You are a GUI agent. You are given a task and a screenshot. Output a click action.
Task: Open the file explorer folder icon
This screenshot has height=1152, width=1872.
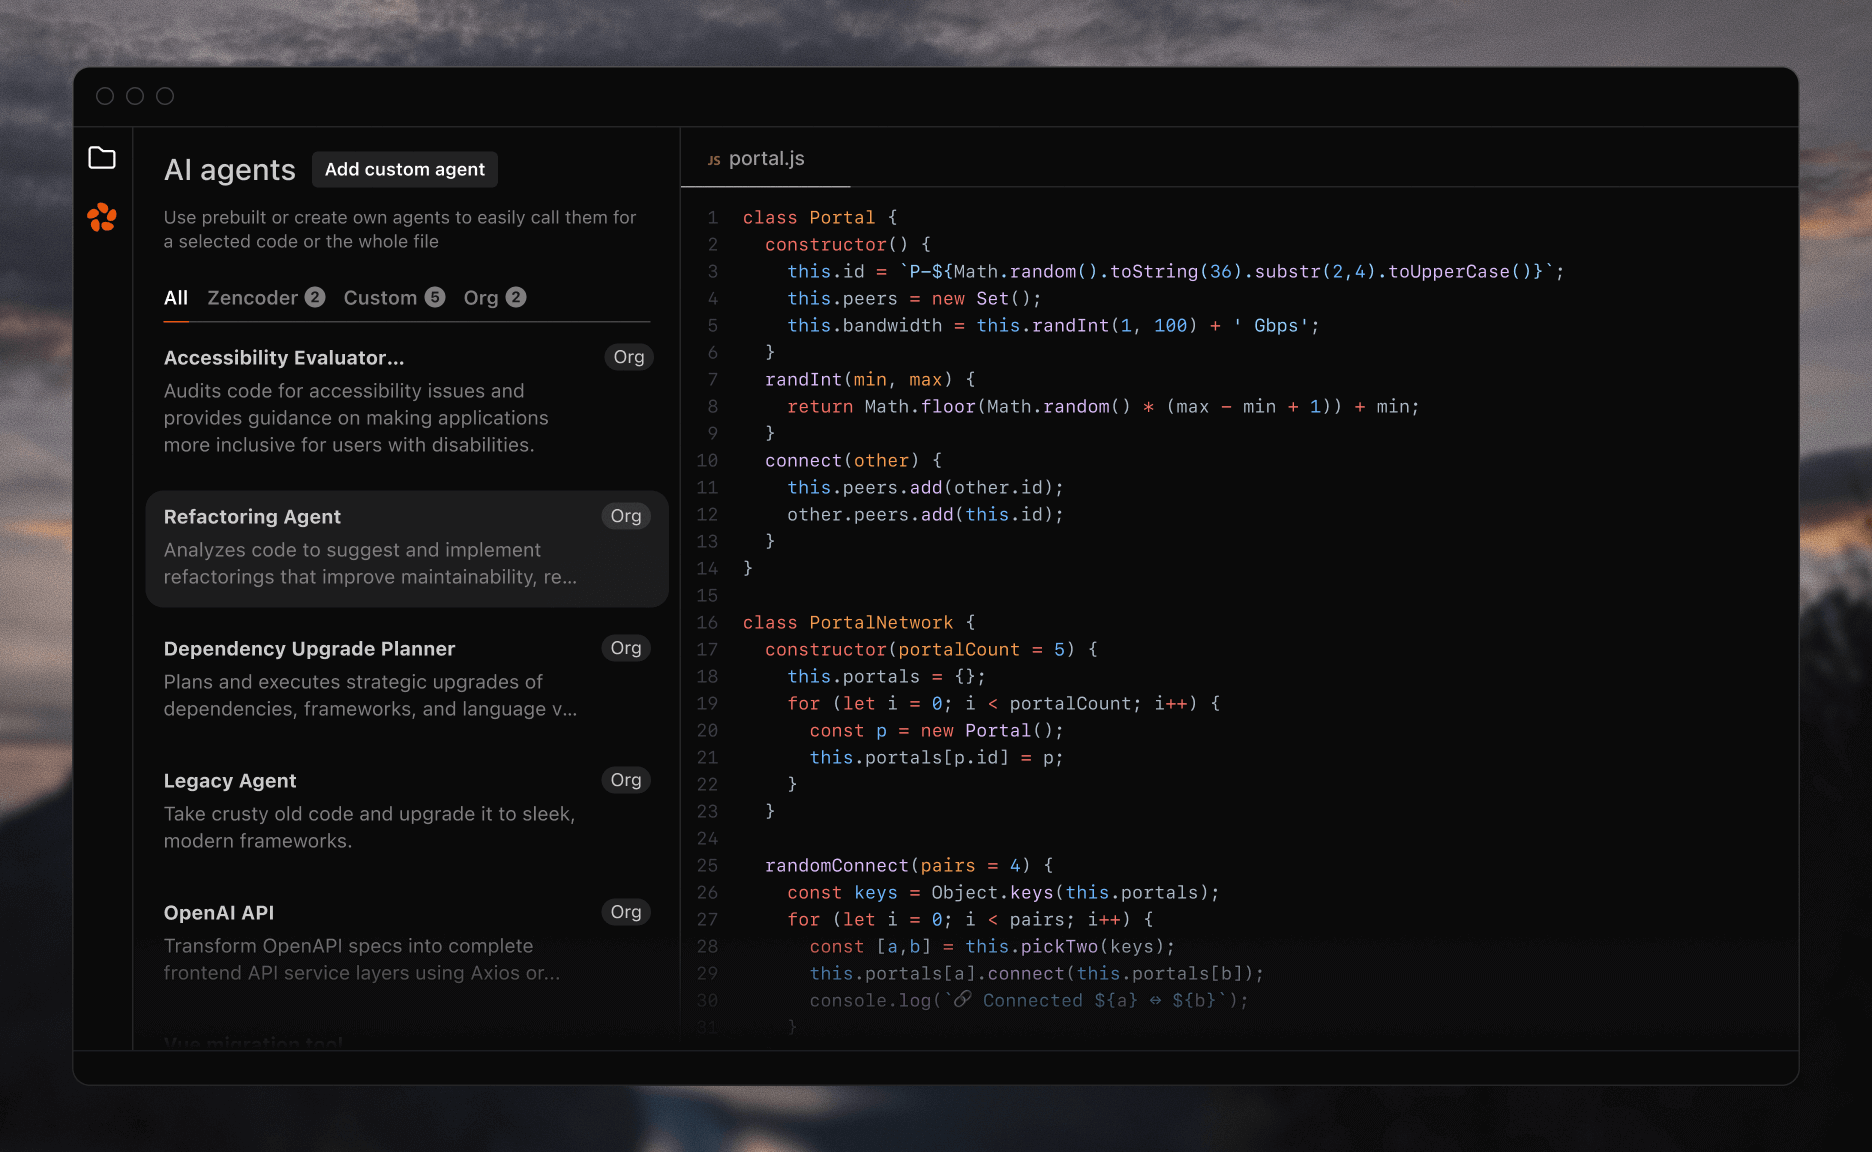click(102, 158)
